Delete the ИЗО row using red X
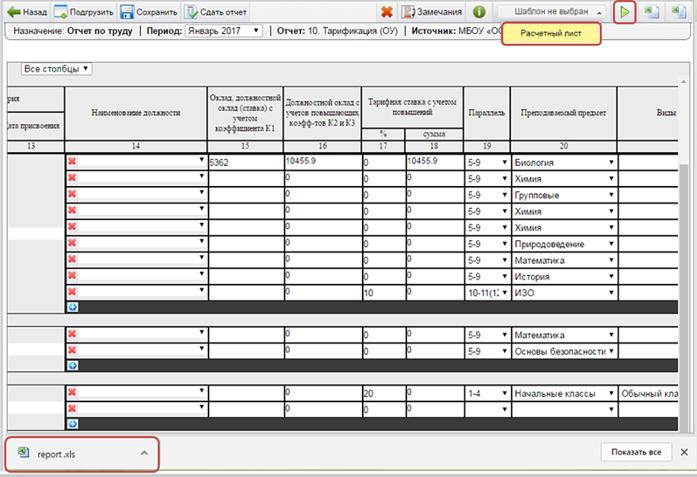The image size is (697, 477). [72, 292]
